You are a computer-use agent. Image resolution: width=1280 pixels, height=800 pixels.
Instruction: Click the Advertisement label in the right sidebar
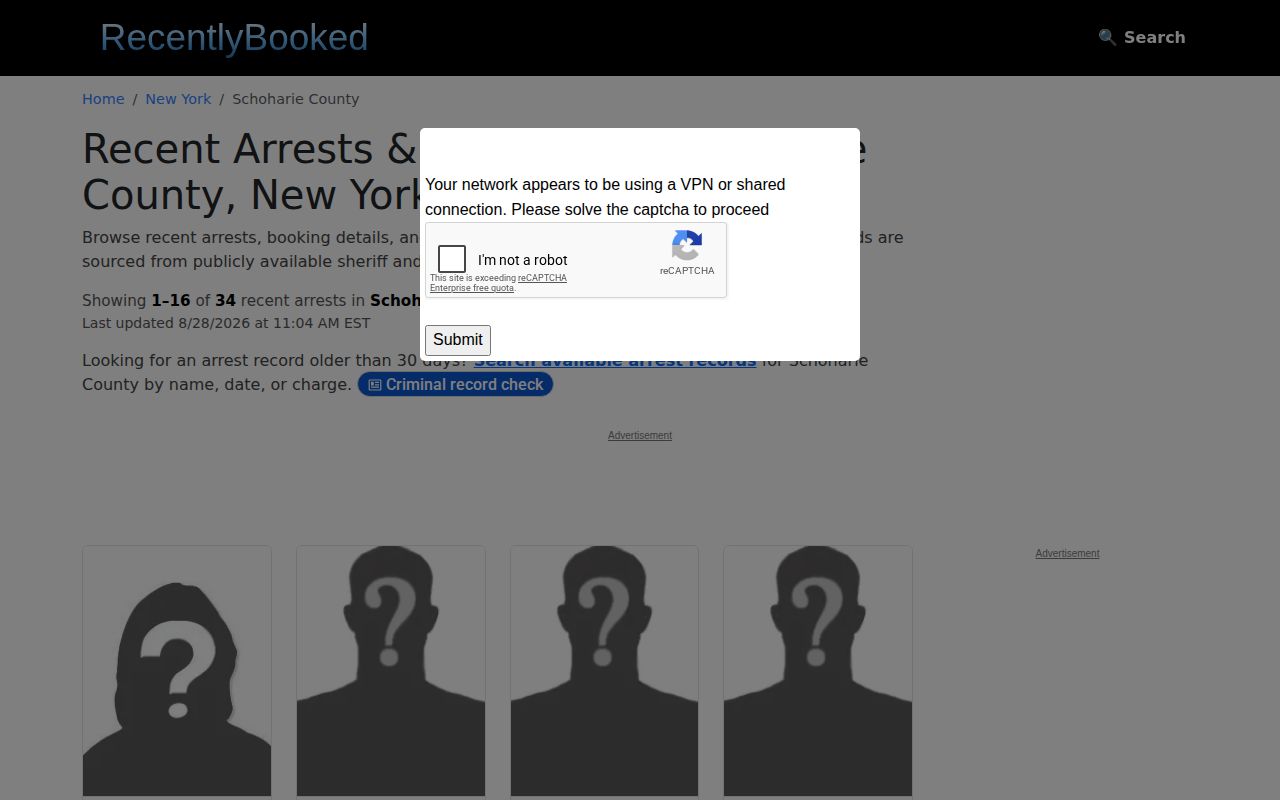pos(1067,553)
